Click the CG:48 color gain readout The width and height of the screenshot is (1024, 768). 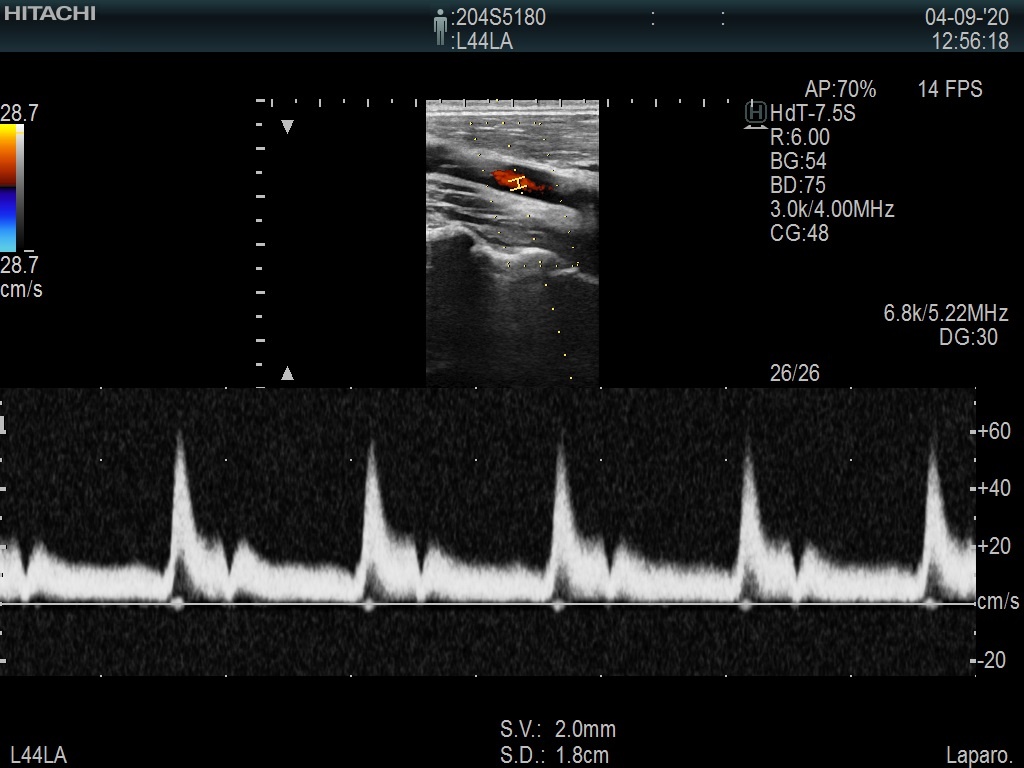pyautogui.click(x=799, y=233)
